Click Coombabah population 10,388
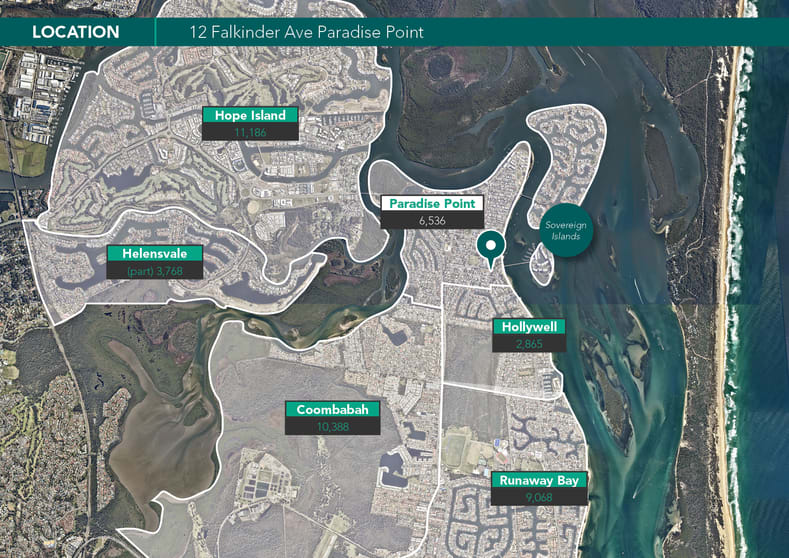789x558 pixels. pos(333,426)
